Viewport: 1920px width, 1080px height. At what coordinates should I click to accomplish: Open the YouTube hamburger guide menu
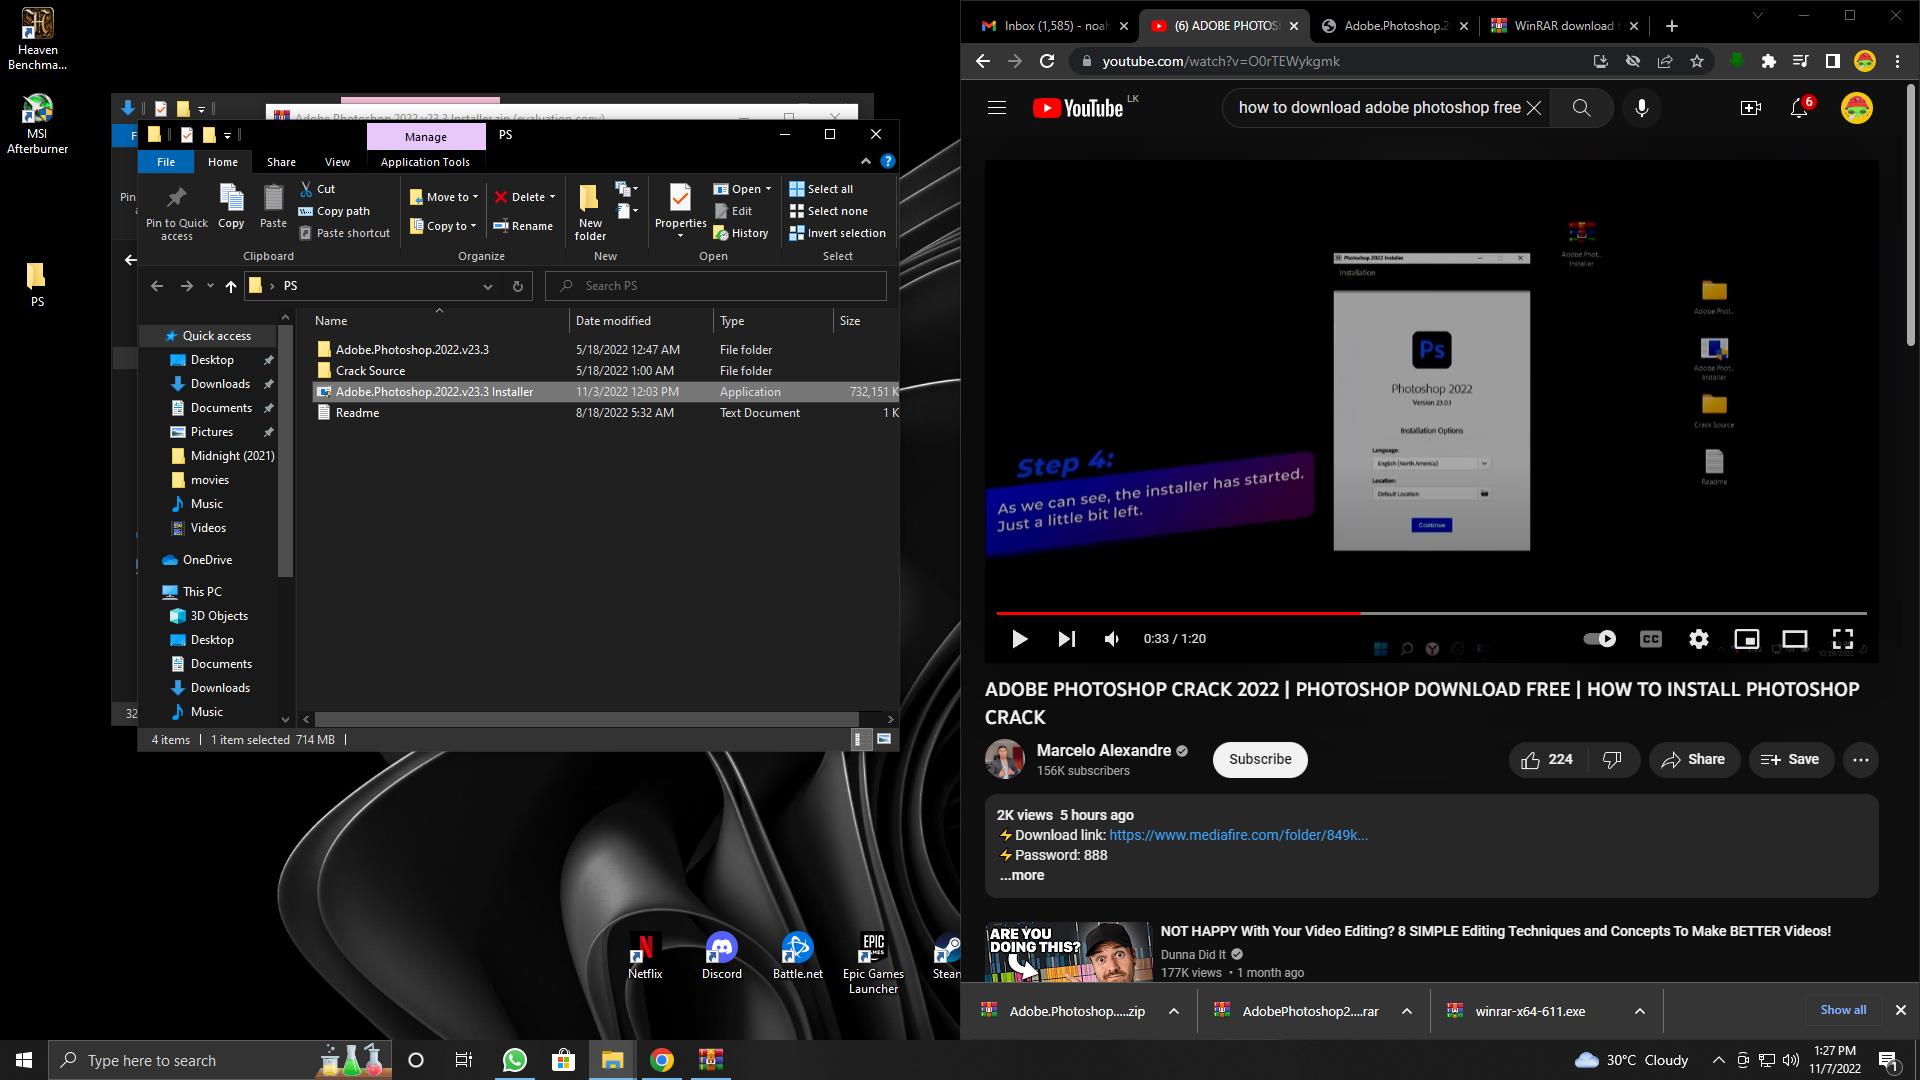997,108
